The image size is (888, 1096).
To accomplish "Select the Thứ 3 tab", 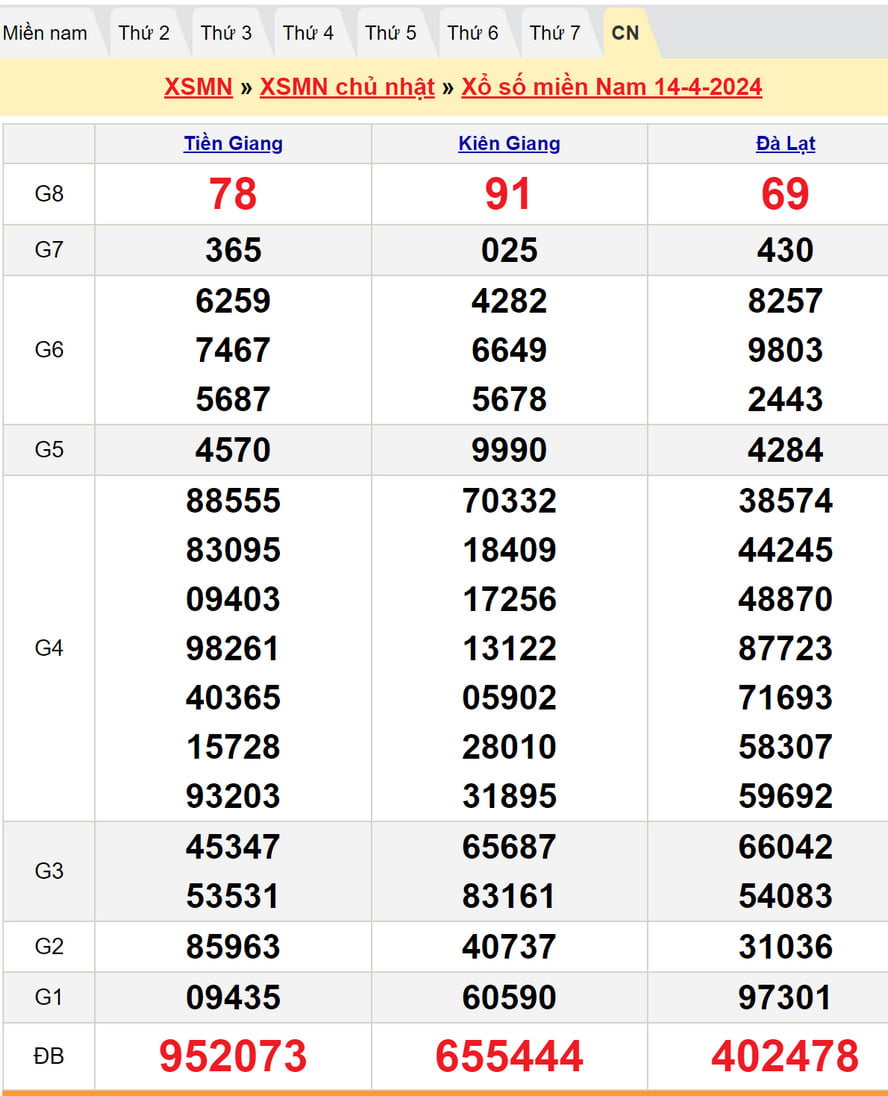I will pos(226,33).
